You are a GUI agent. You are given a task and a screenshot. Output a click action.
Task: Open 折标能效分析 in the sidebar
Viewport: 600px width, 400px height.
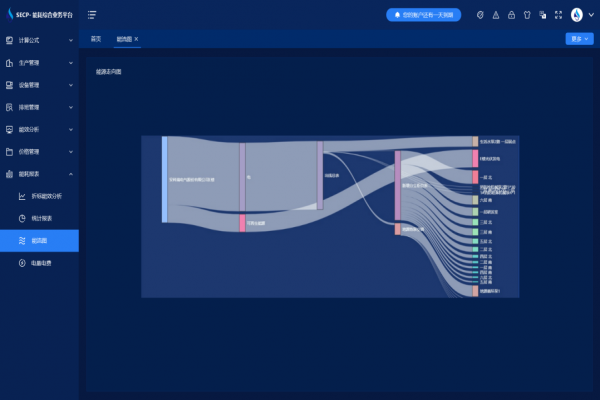tap(46, 196)
